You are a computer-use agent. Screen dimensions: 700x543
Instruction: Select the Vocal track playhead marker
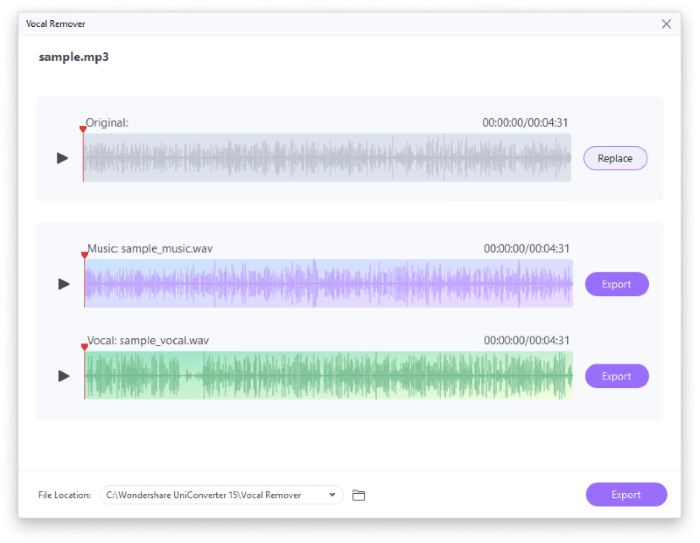coord(84,347)
